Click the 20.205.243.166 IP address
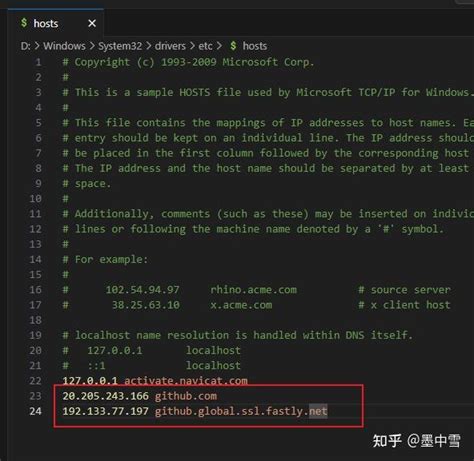The image size is (474, 461). click(x=105, y=396)
